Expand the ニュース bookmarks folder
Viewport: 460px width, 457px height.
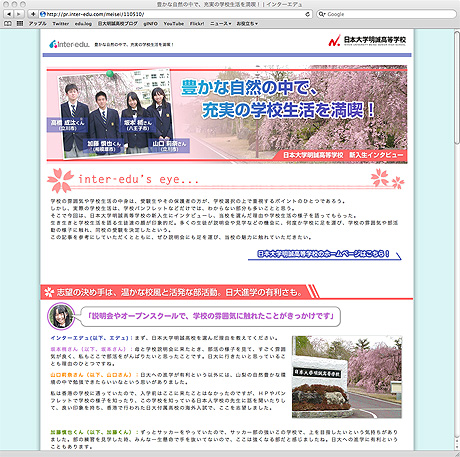click(x=220, y=24)
